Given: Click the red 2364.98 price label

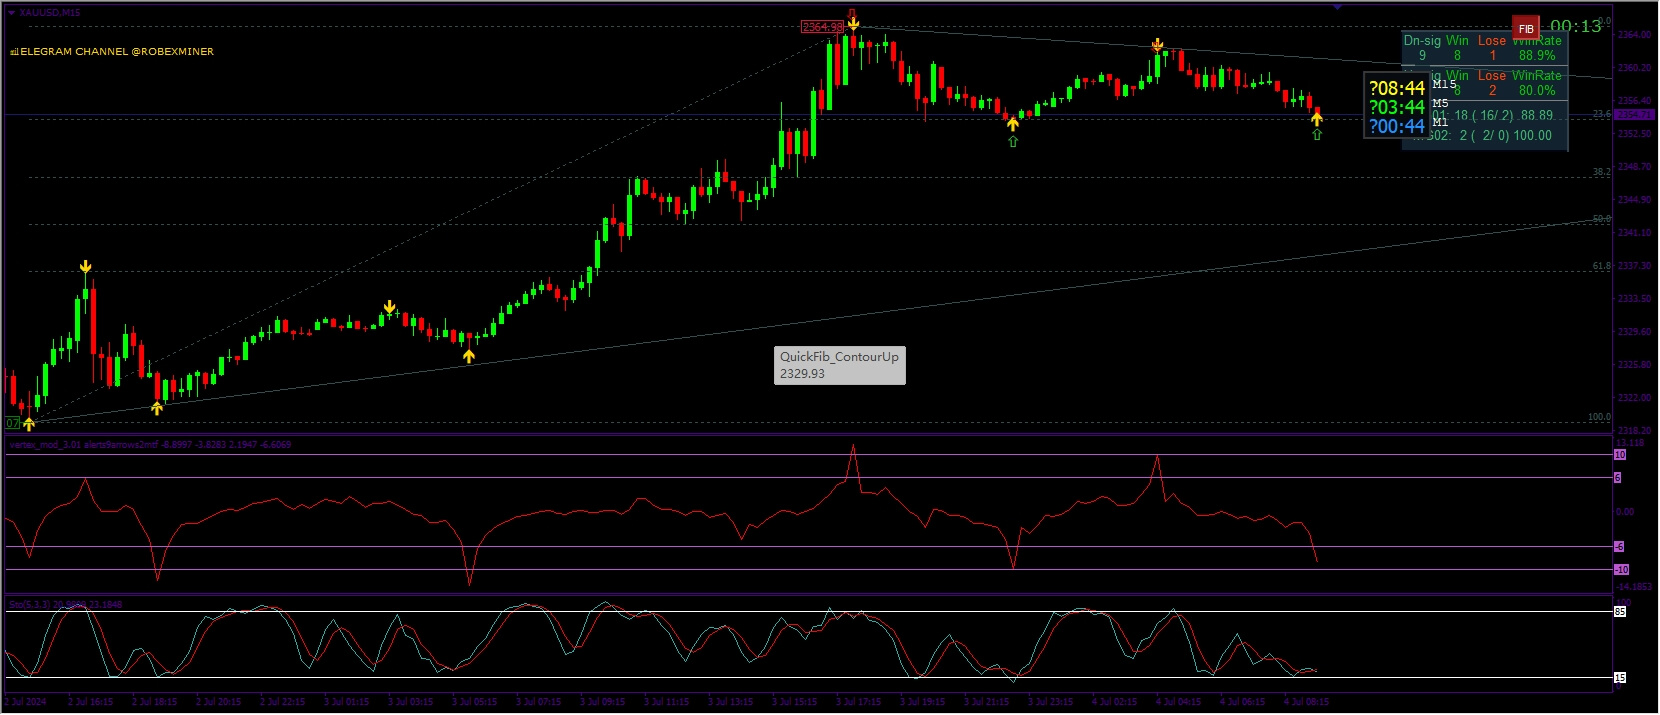Looking at the screenshot, I should pos(822,27).
